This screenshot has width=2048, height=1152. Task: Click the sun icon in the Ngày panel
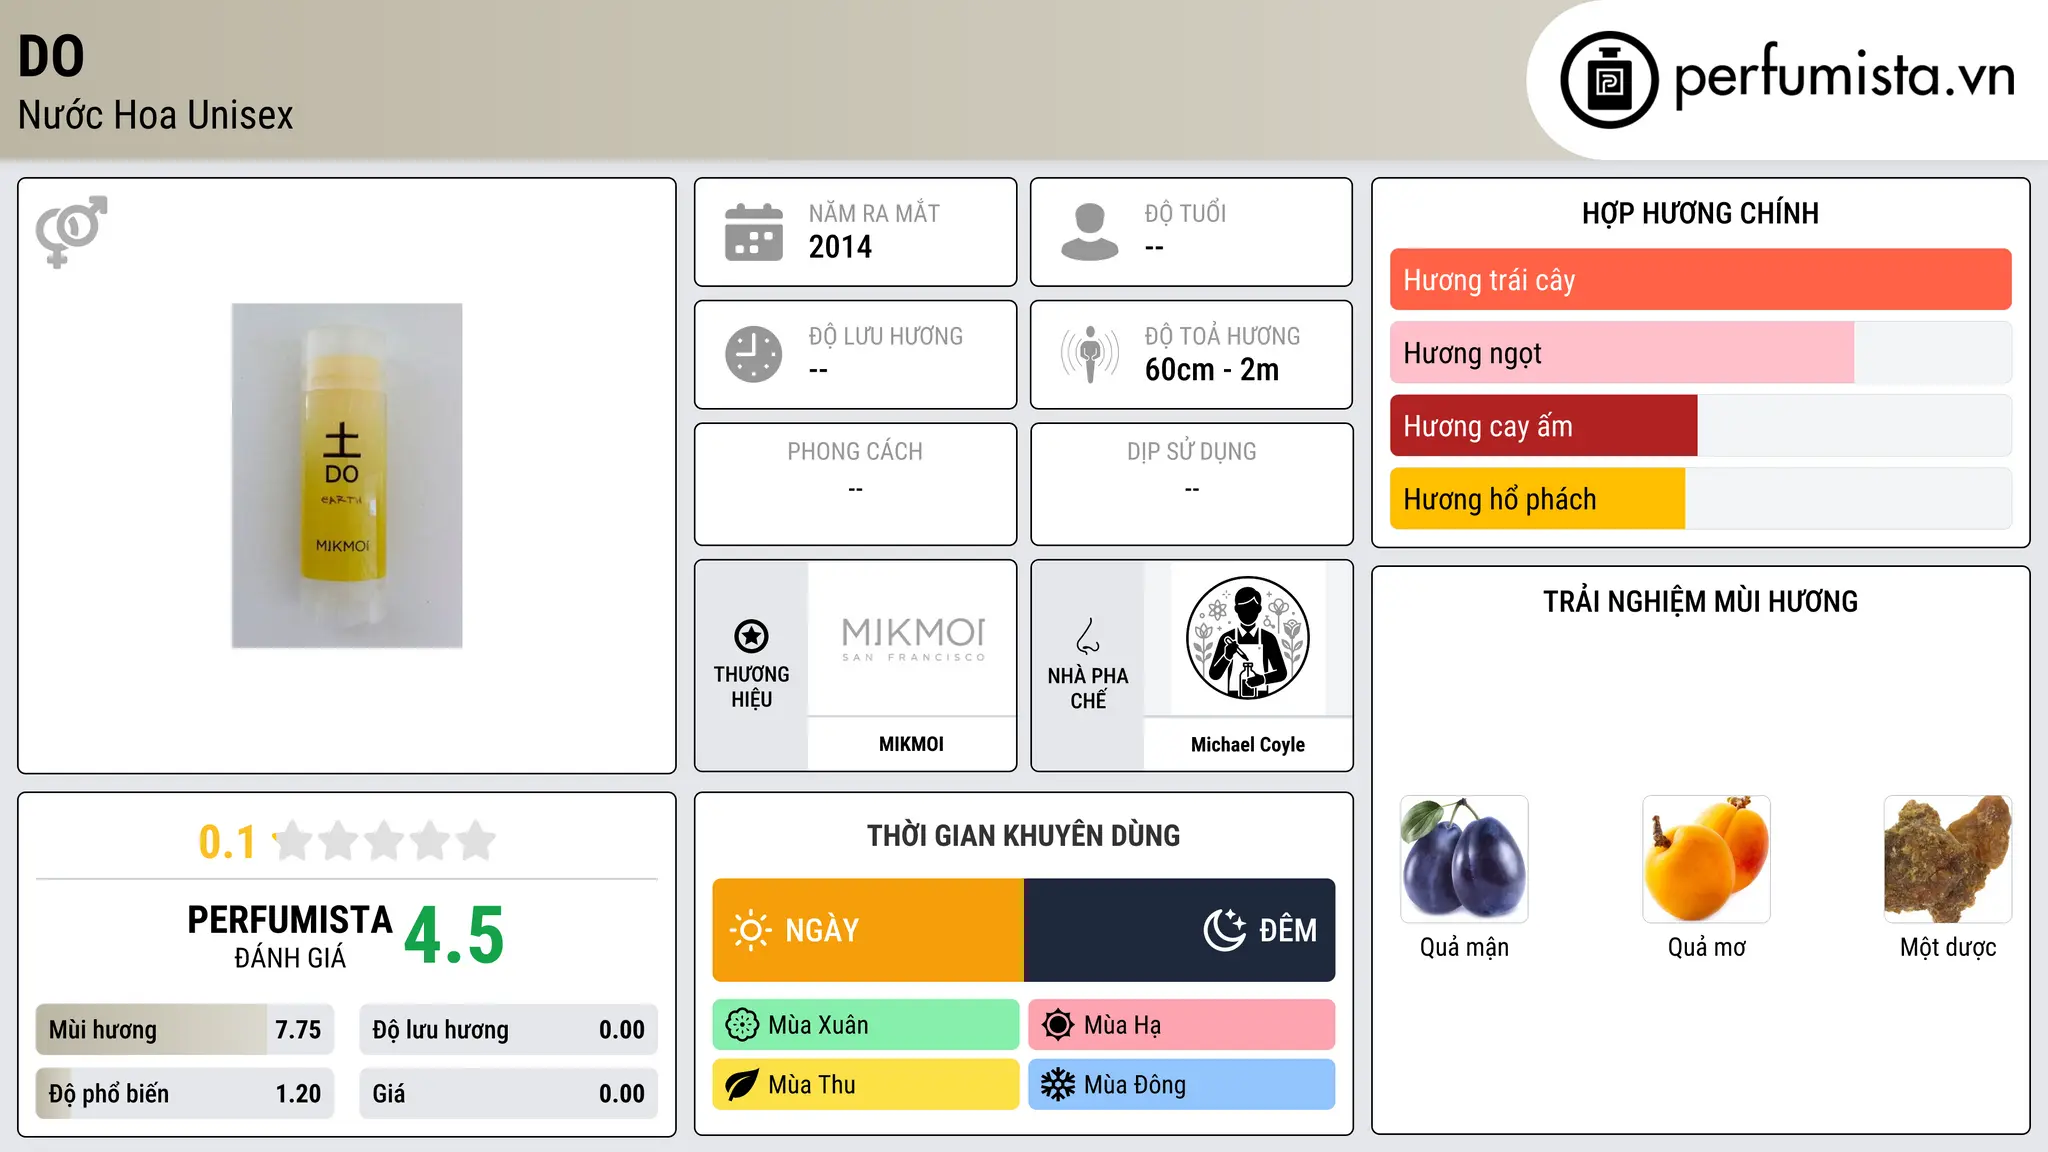751,930
